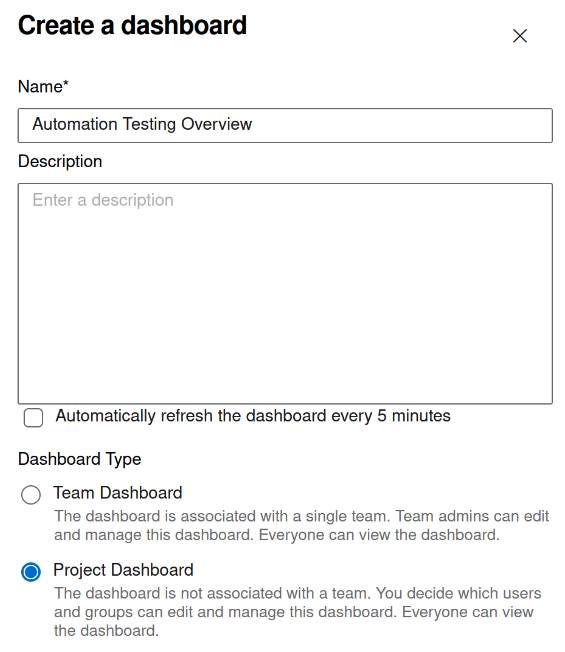The width and height of the screenshot is (565, 652).
Task: Click the Name* field label
Action: pyautogui.click(x=43, y=86)
